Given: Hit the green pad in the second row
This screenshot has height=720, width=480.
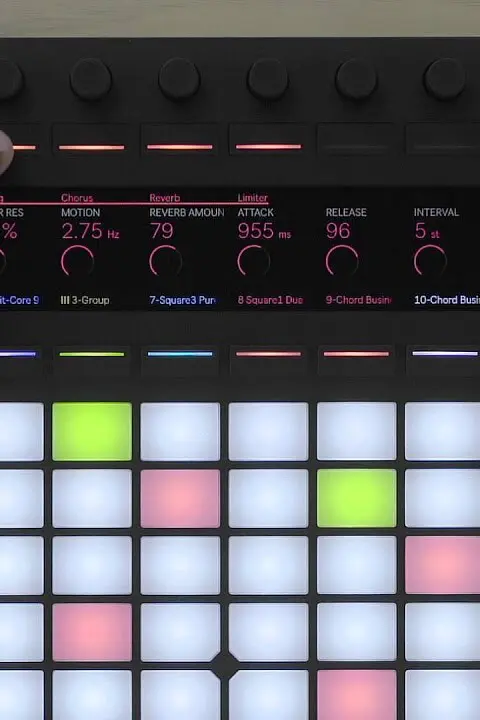Looking at the screenshot, I should coord(356,498).
